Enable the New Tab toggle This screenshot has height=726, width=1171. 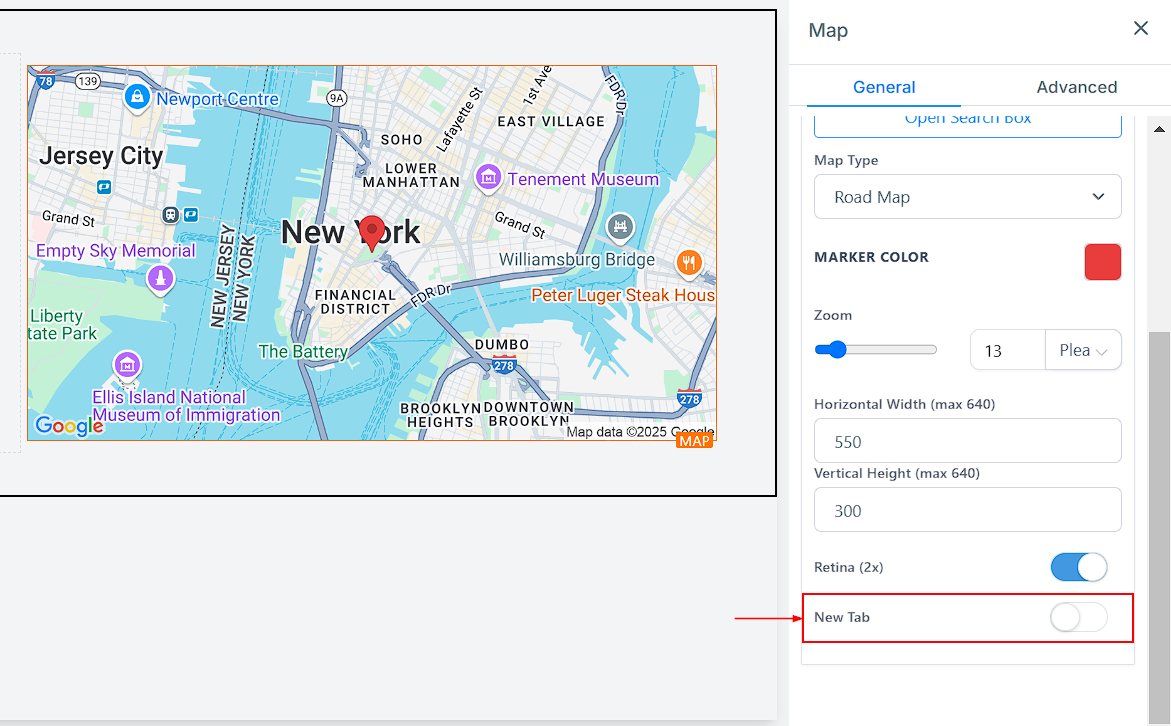(1078, 618)
